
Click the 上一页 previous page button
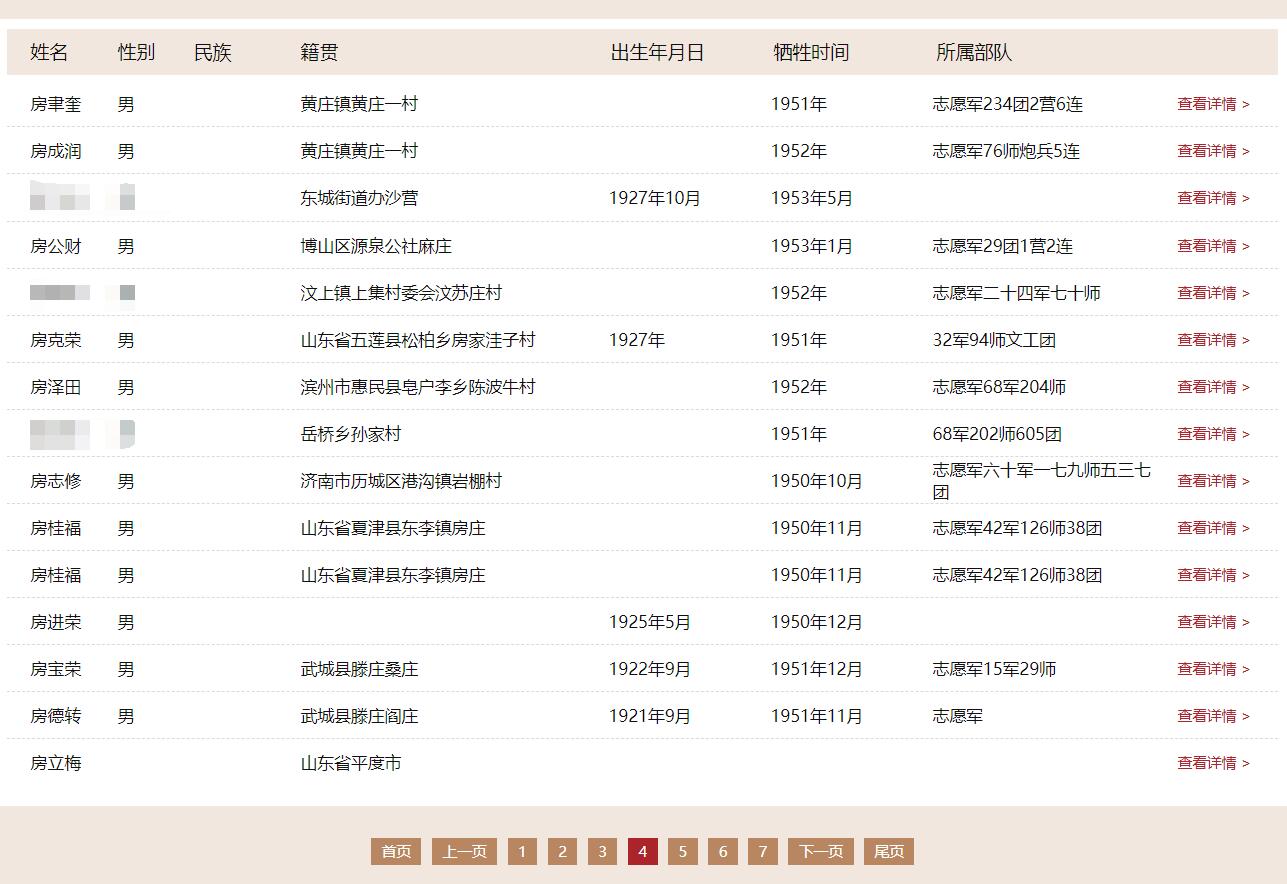point(464,851)
